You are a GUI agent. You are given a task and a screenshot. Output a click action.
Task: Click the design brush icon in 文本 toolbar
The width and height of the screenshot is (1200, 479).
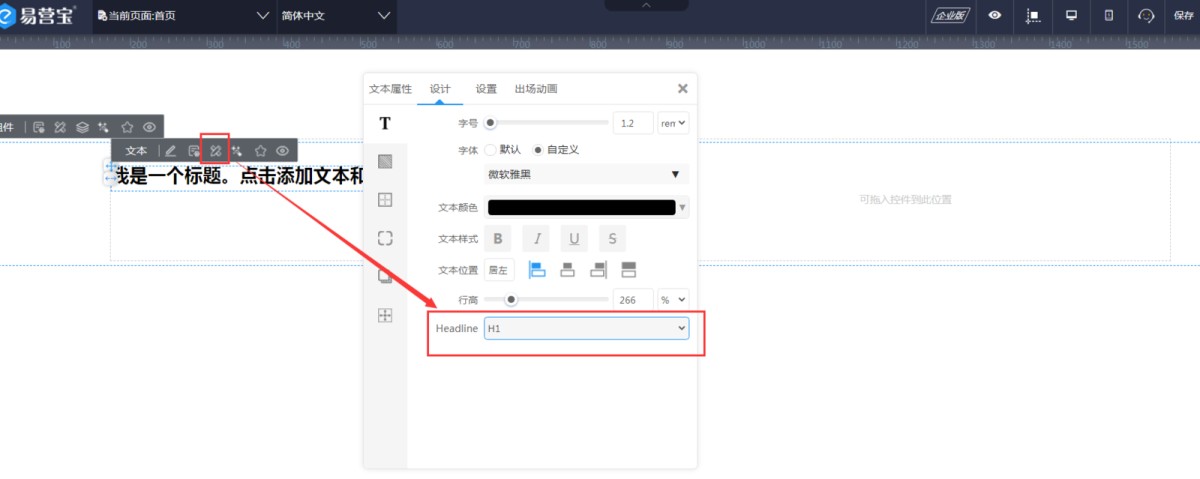point(215,151)
